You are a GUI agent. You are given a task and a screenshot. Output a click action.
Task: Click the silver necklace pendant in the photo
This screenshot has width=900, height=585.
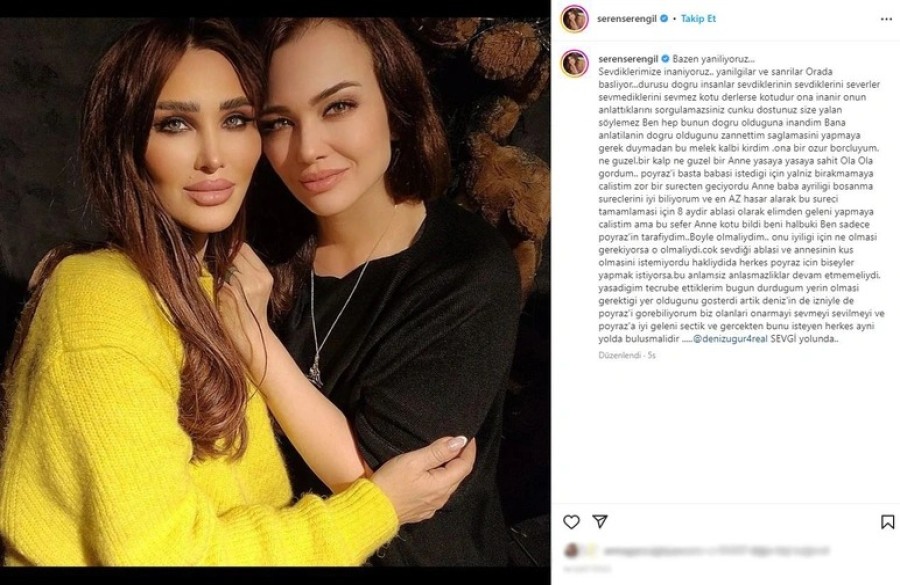tap(315, 371)
